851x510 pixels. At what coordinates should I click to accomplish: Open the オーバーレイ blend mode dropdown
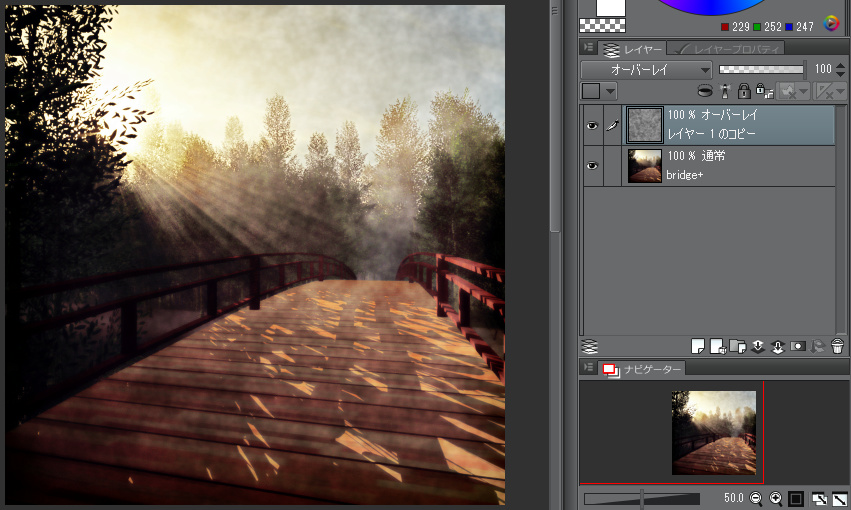click(x=646, y=70)
